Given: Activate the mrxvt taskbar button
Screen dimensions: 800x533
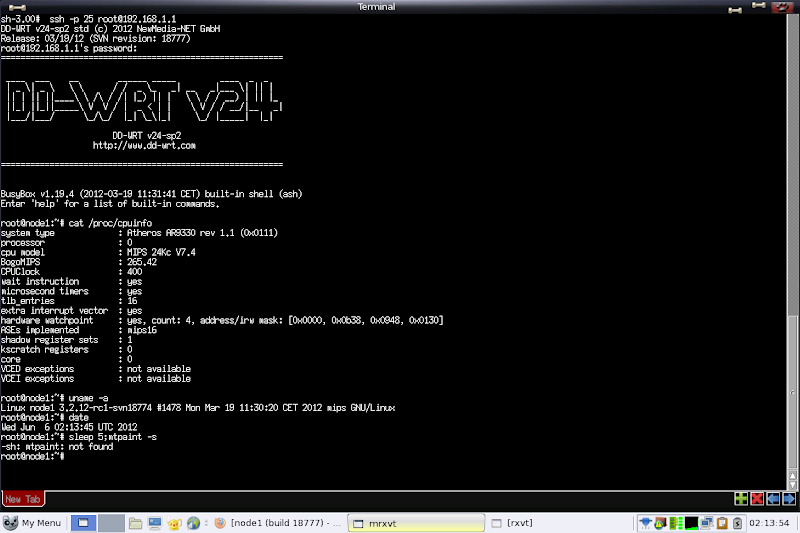Looking at the screenshot, I should point(416,523).
